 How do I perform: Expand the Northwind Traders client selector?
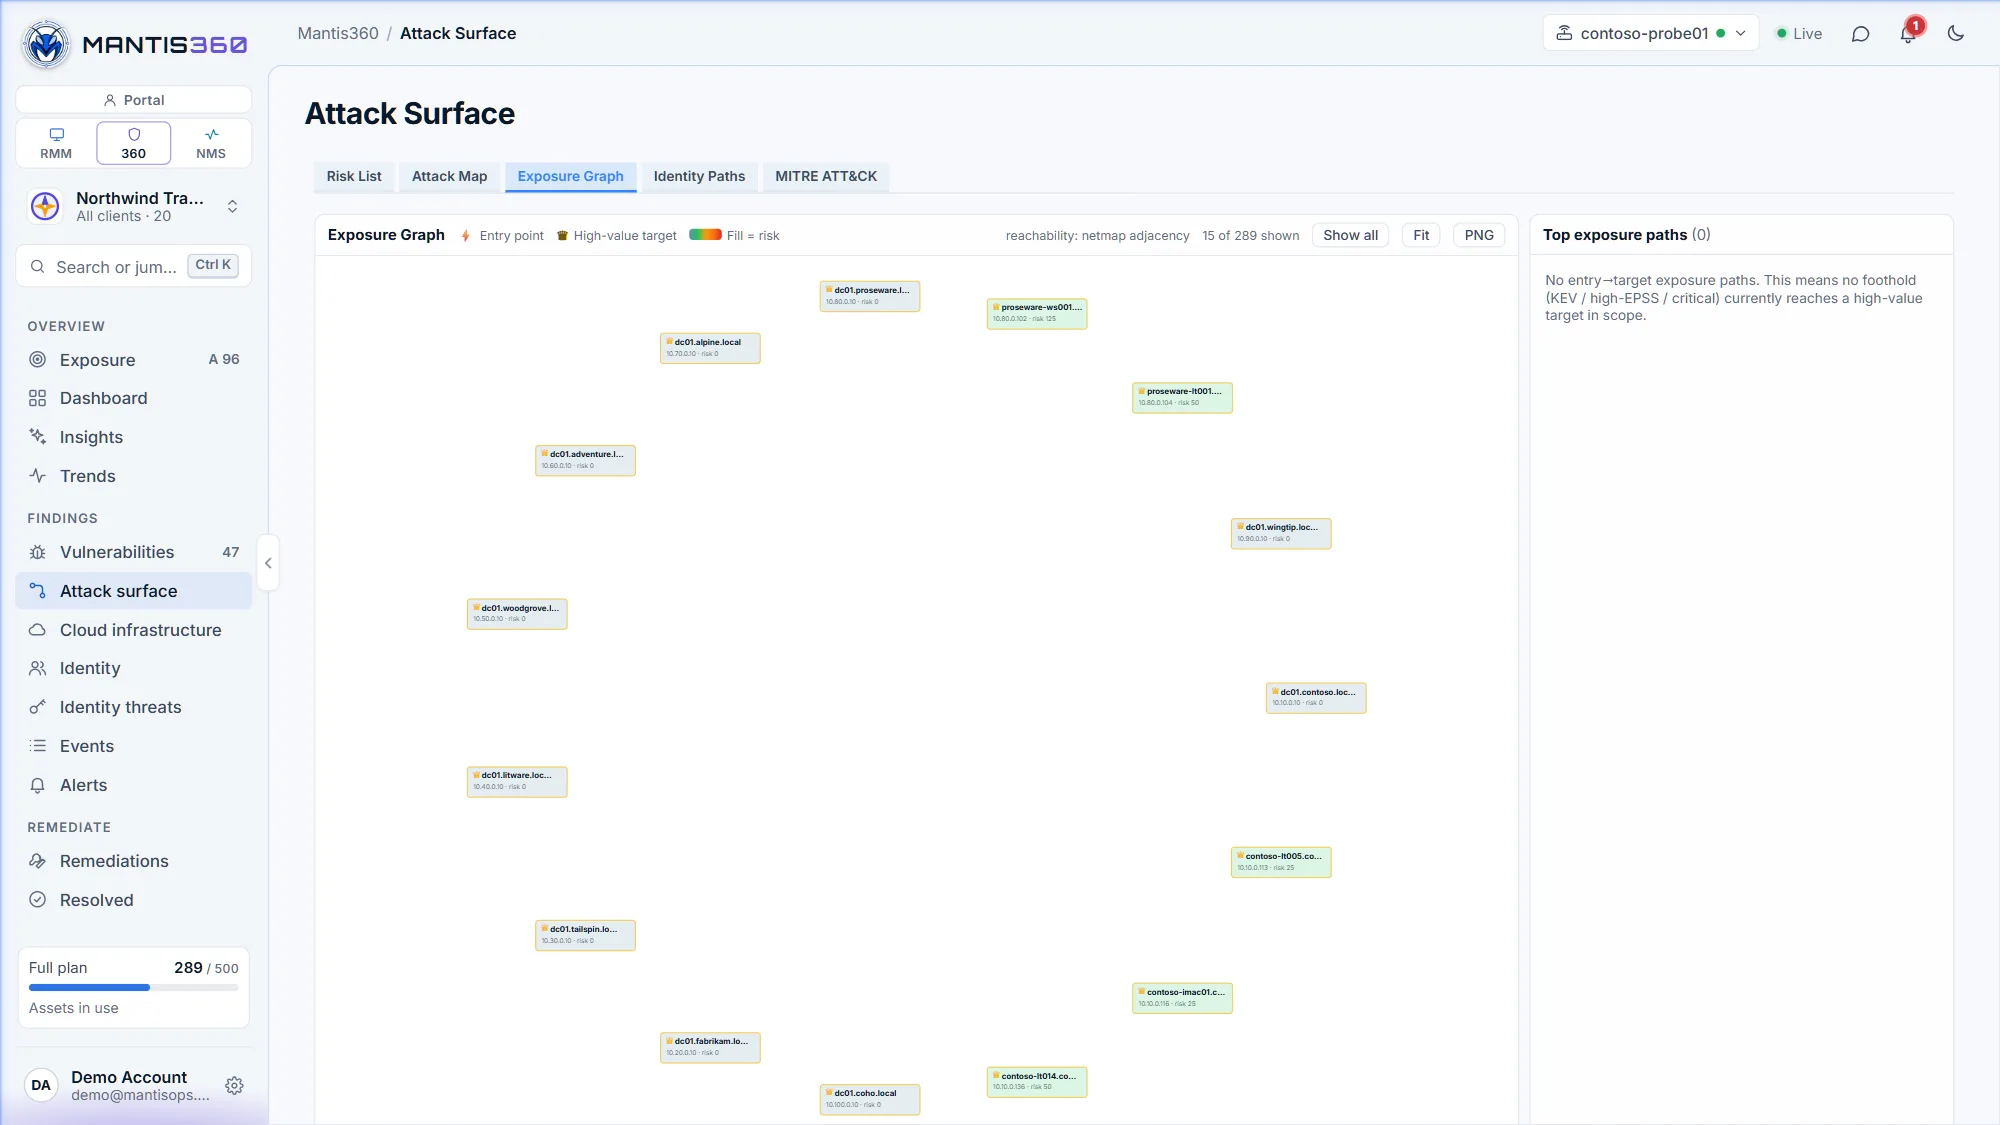click(134, 207)
